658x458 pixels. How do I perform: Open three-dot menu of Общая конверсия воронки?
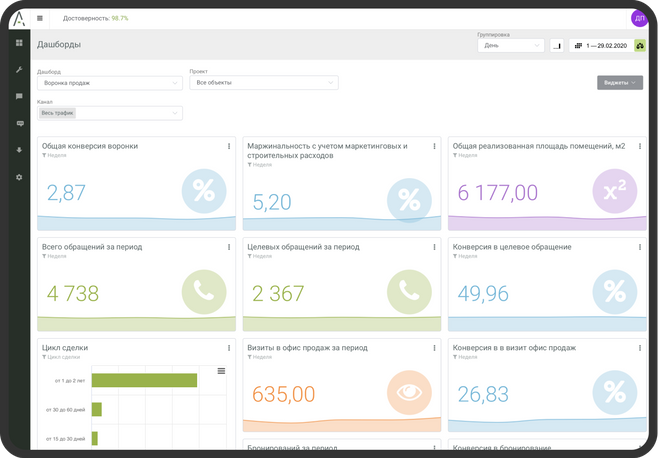(229, 147)
